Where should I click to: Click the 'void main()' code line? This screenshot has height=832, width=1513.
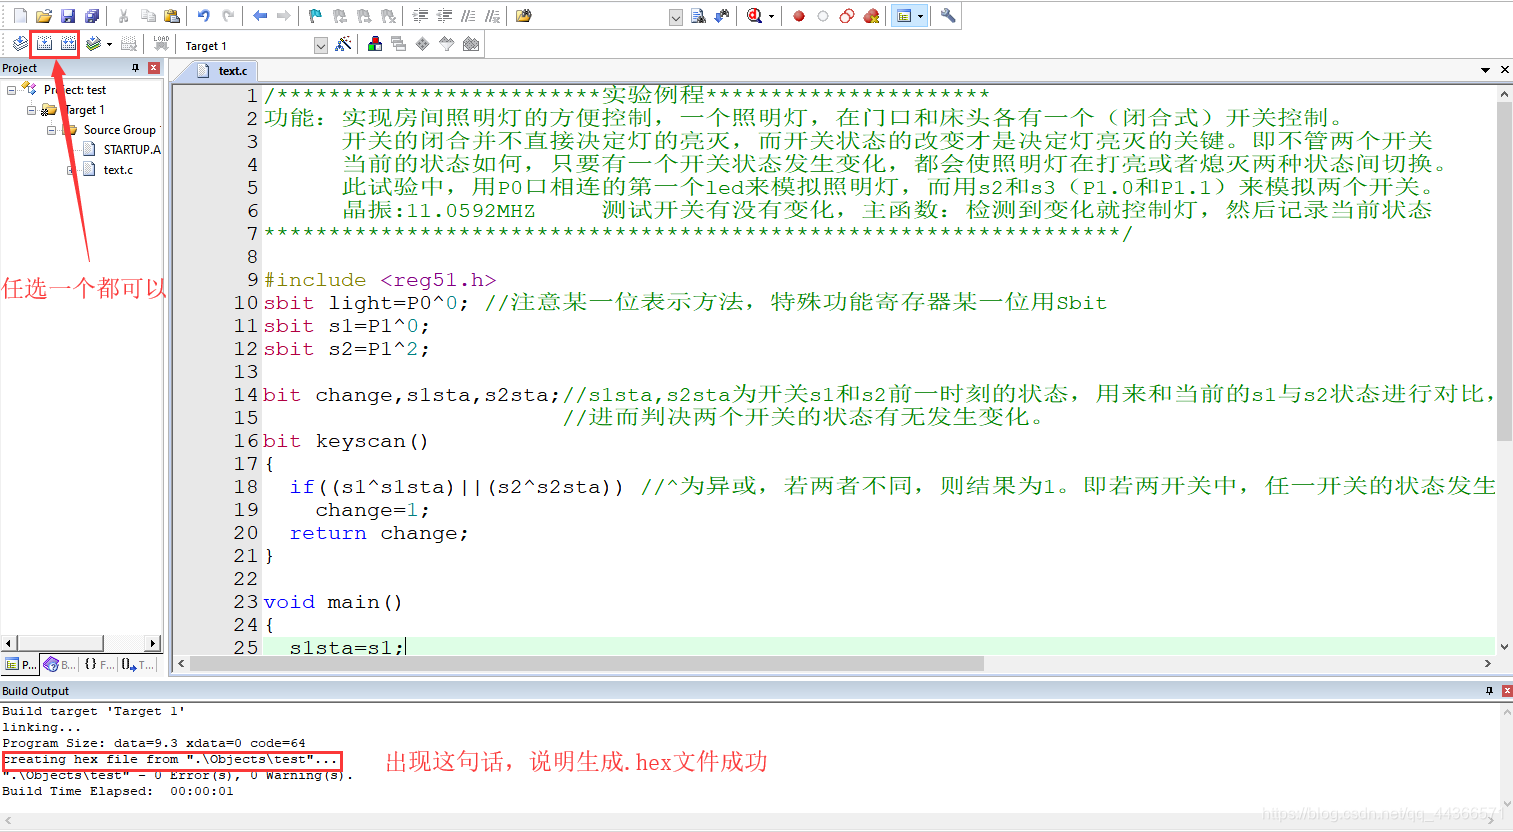(x=333, y=602)
